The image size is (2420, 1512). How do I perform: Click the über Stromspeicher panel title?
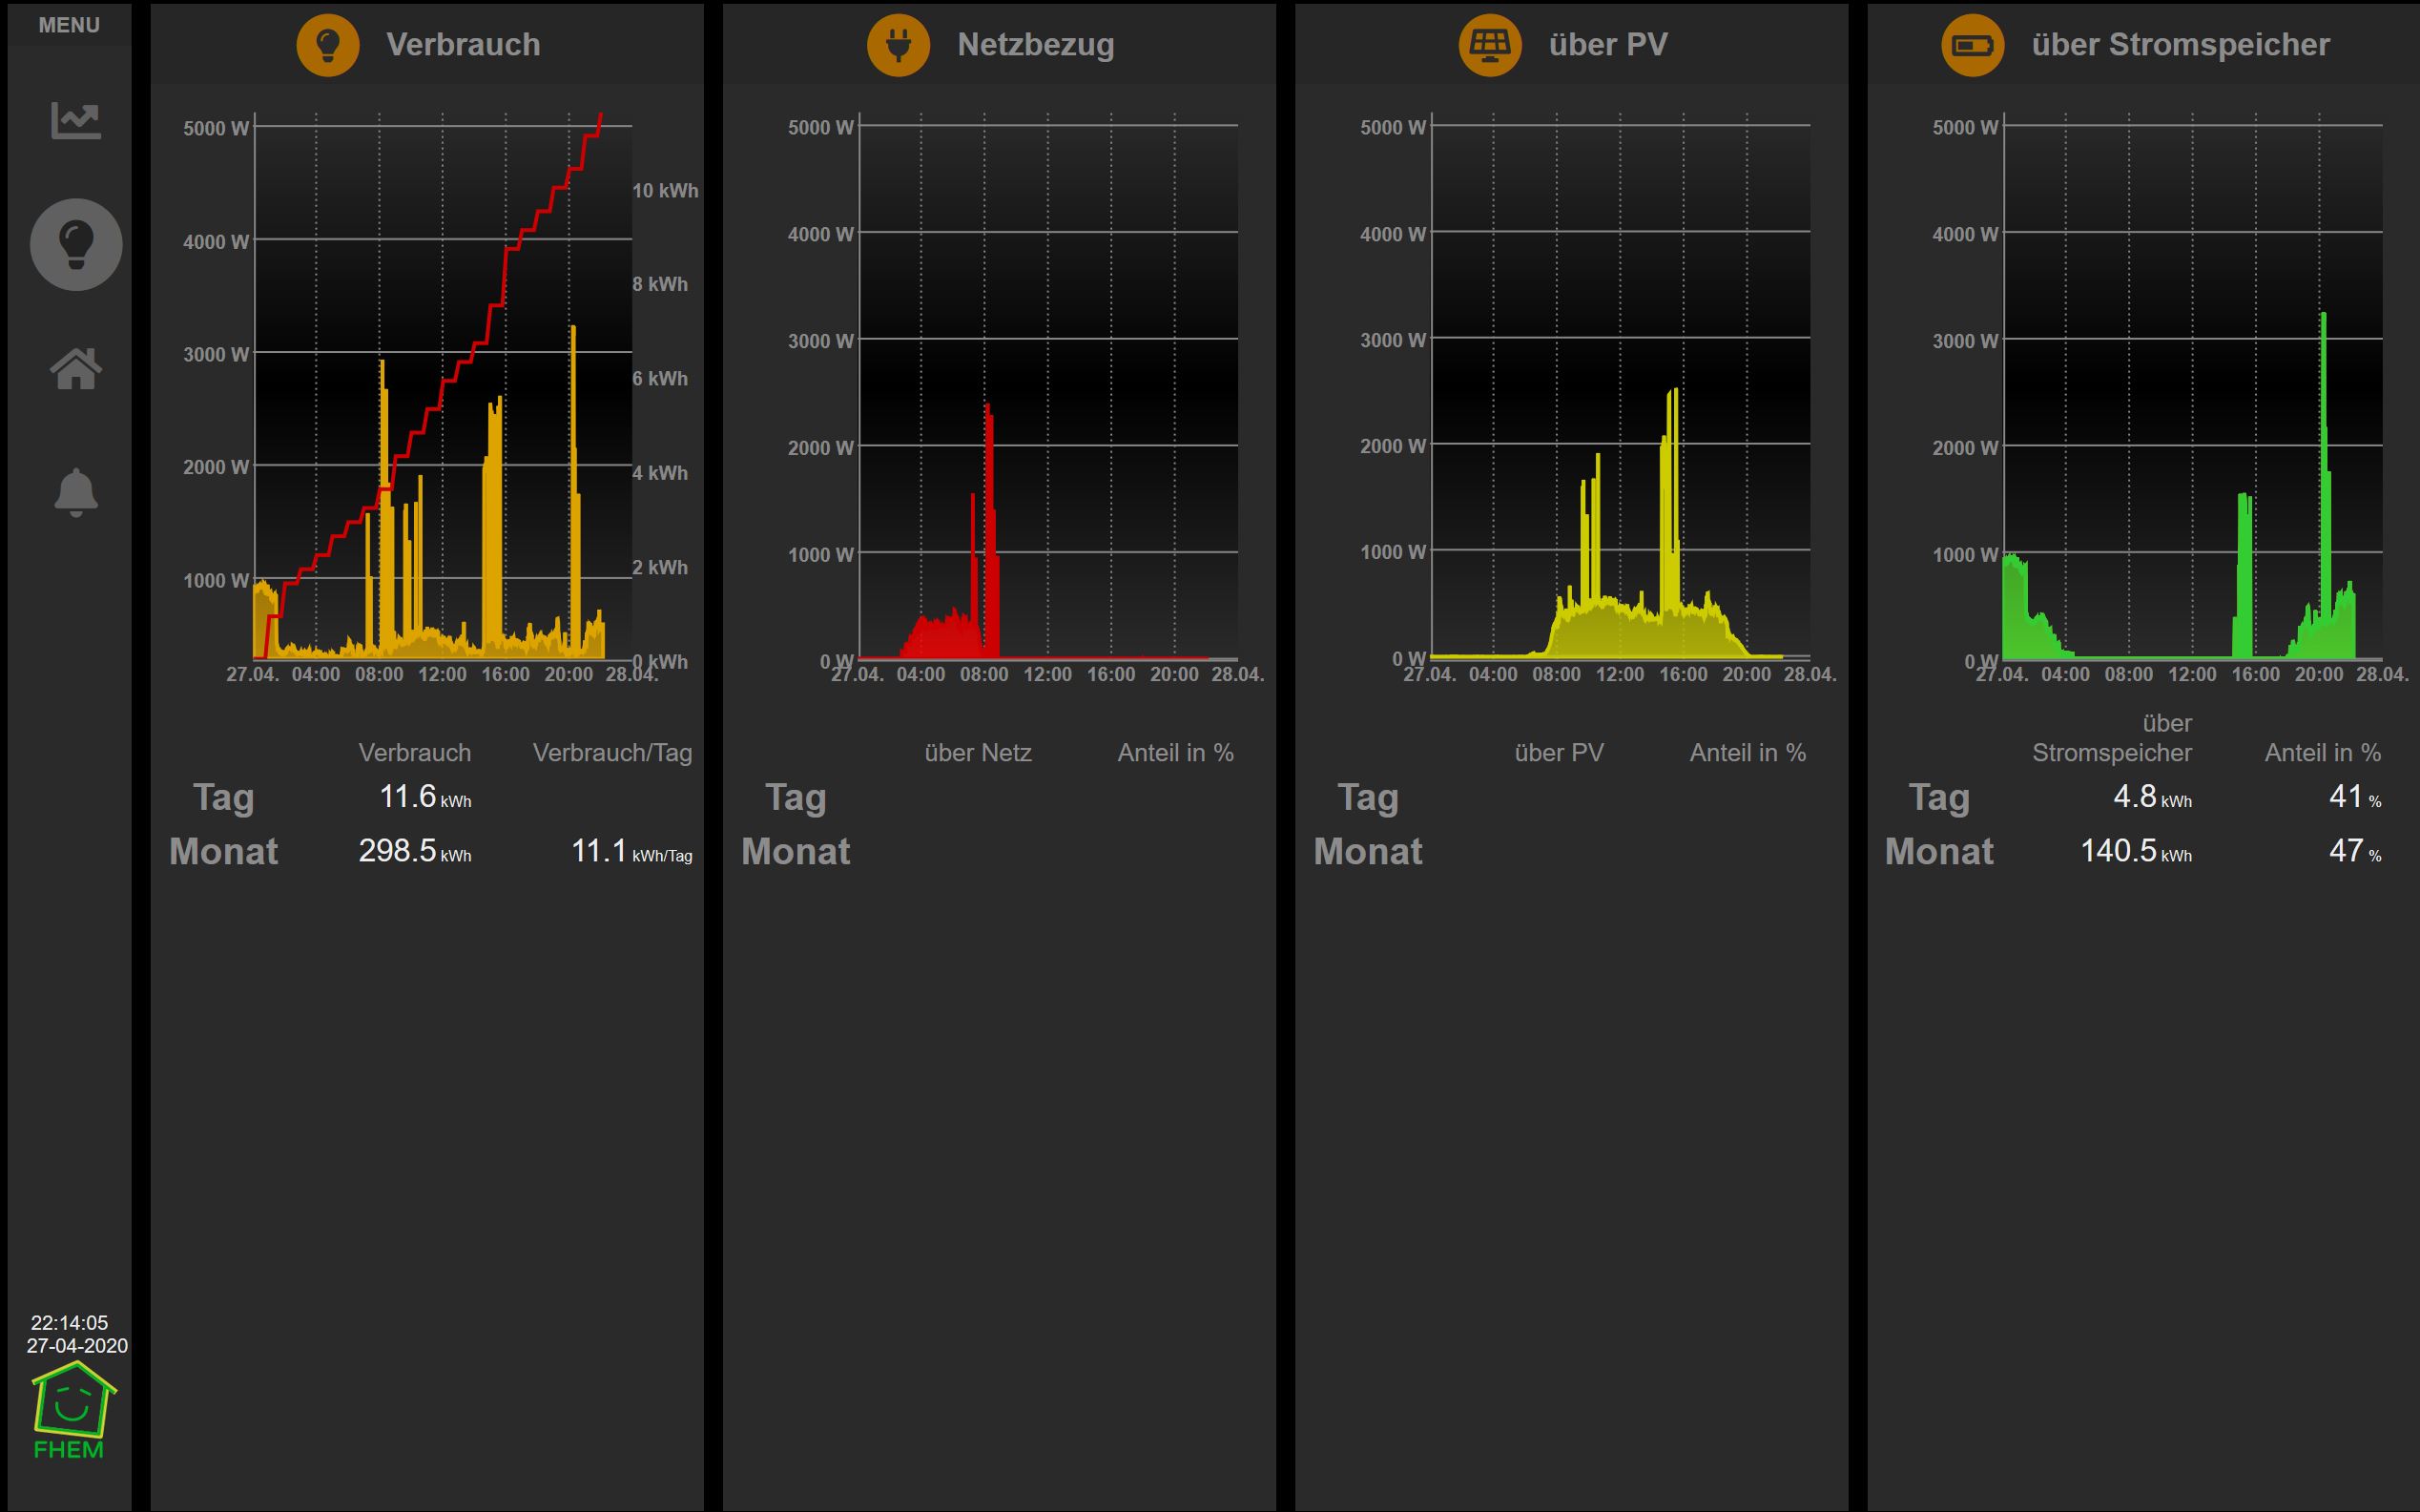pyautogui.click(x=2180, y=45)
